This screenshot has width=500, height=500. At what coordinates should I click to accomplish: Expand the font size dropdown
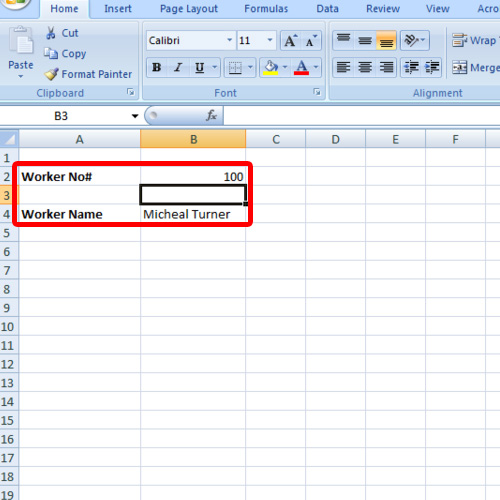click(x=270, y=40)
